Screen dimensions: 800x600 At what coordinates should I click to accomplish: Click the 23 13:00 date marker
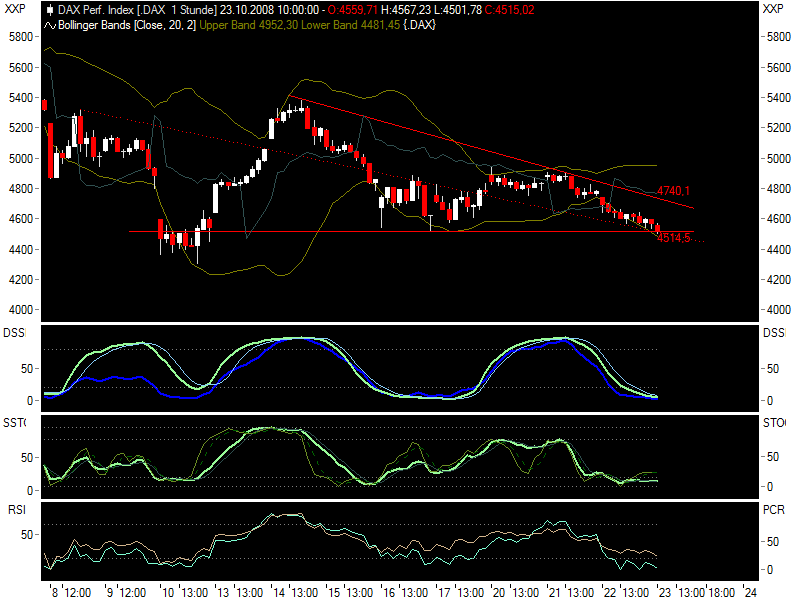678,592
